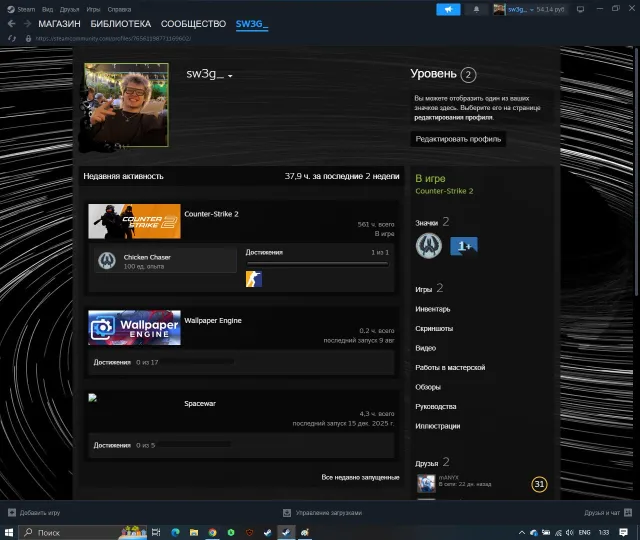Switch to Big Picture mode monitor icon

point(580,9)
